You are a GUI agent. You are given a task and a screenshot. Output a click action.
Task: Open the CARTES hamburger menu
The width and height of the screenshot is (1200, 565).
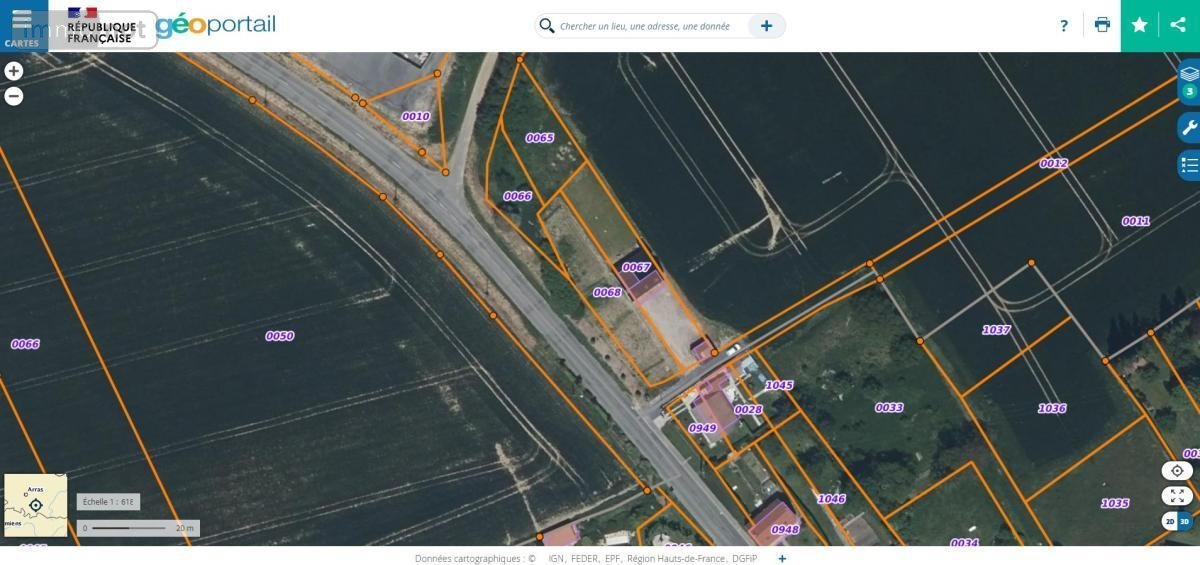coord(22,25)
